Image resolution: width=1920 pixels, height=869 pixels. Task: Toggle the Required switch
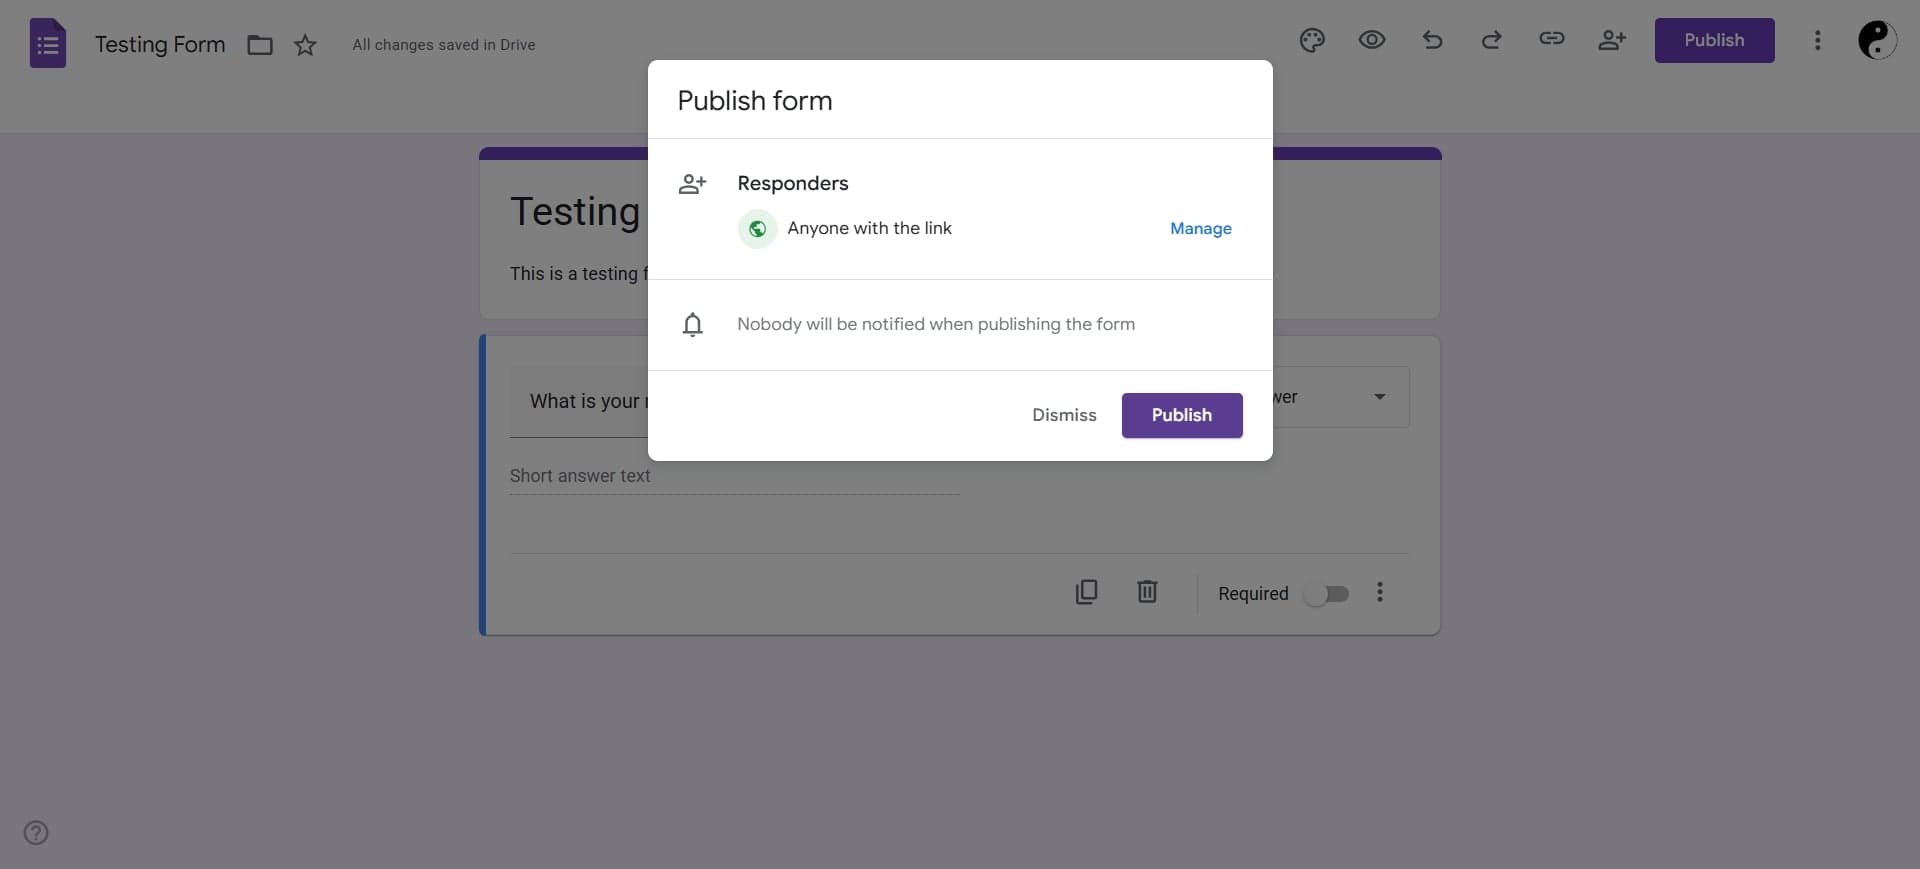point(1327,594)
